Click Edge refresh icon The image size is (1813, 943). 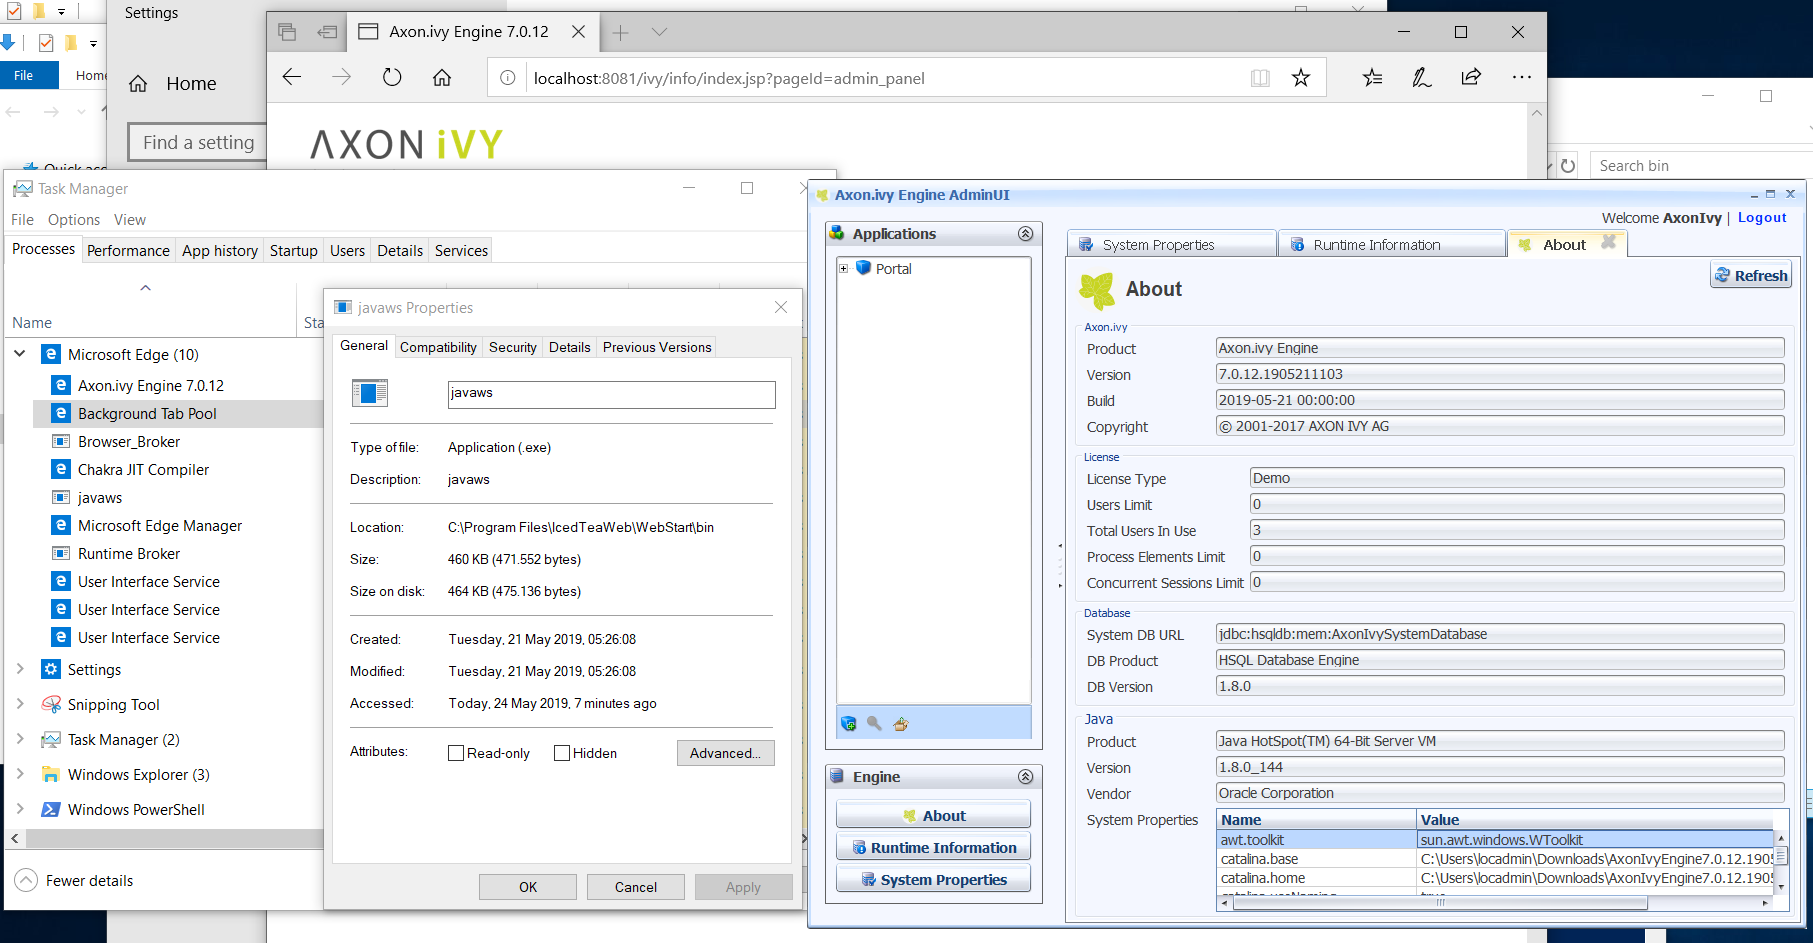[x=392, y=77]
